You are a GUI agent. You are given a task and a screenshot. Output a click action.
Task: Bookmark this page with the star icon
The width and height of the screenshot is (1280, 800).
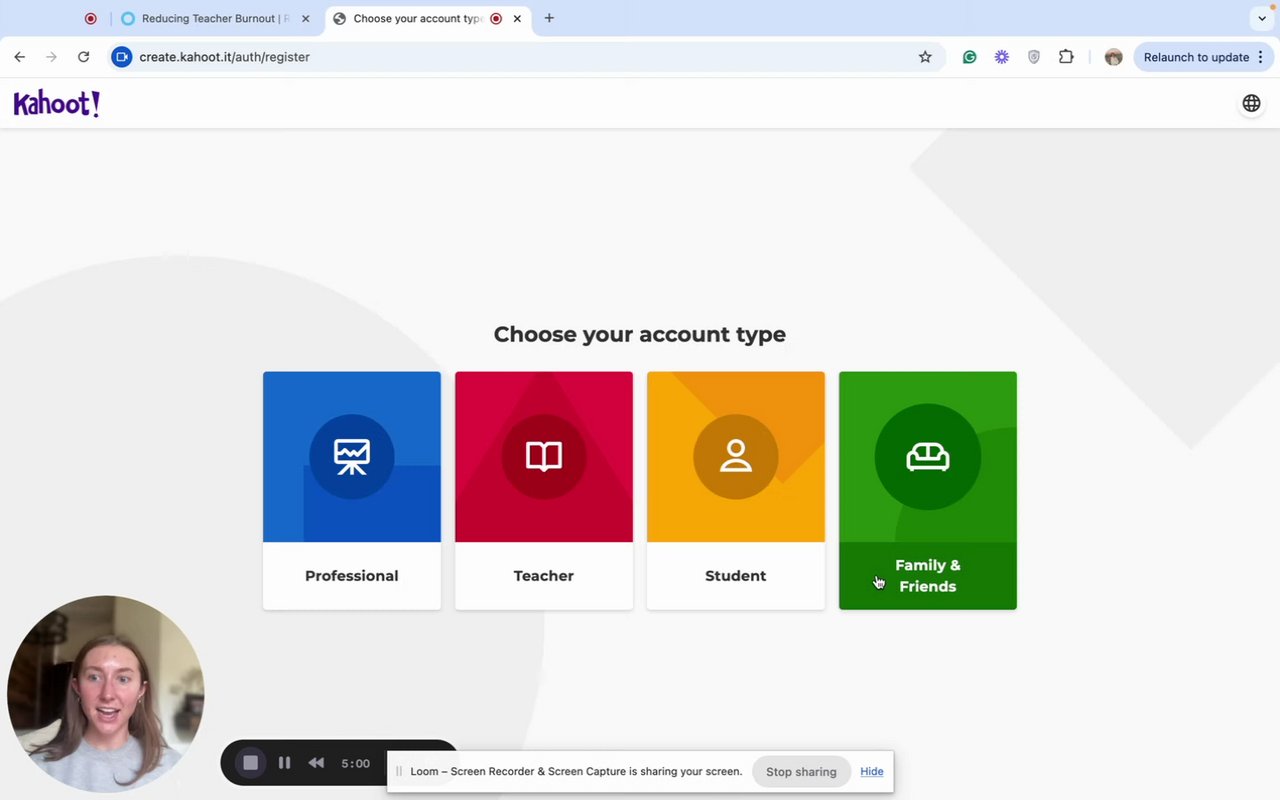[925, 57]
